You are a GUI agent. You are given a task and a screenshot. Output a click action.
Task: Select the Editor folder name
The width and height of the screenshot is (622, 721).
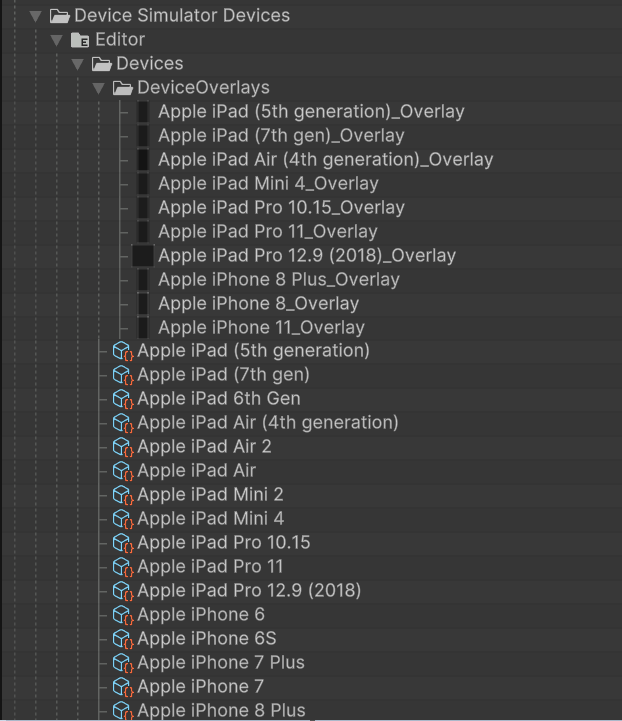coord(120,40)
